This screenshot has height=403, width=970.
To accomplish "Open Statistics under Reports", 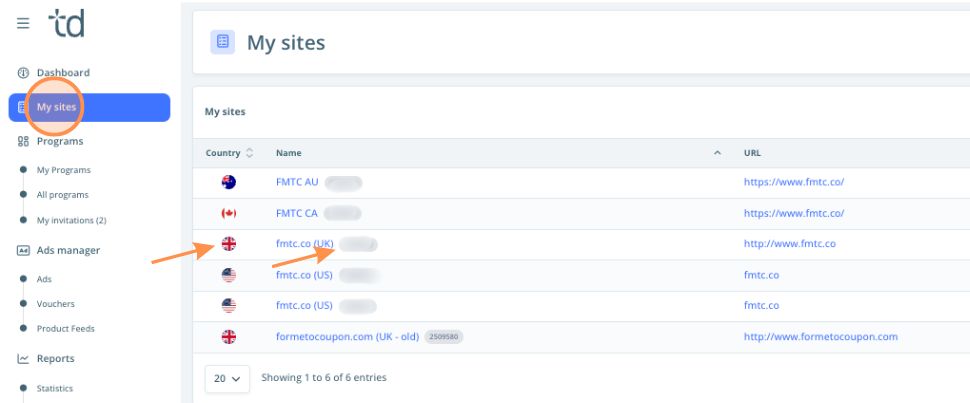I will click(55, 389).
